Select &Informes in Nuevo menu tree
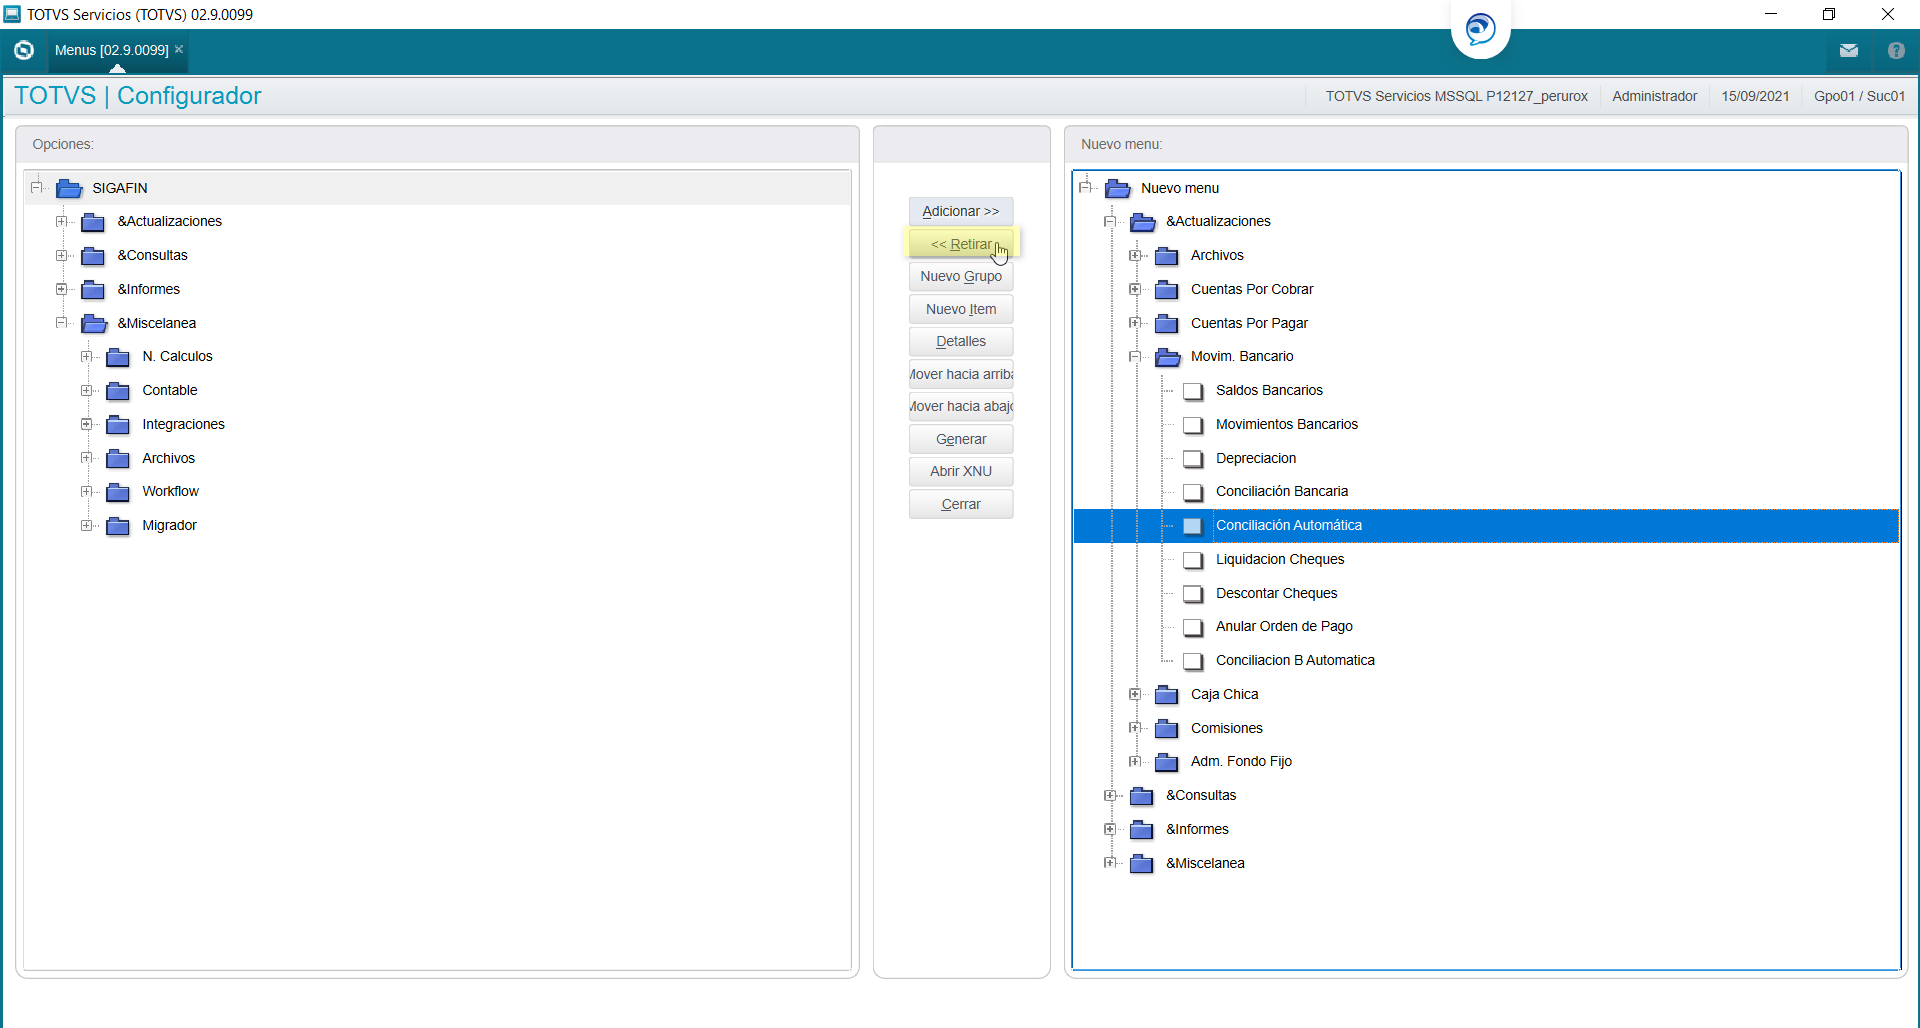This screenshot has width=1920, height=1028. (x=1197, y=829)
